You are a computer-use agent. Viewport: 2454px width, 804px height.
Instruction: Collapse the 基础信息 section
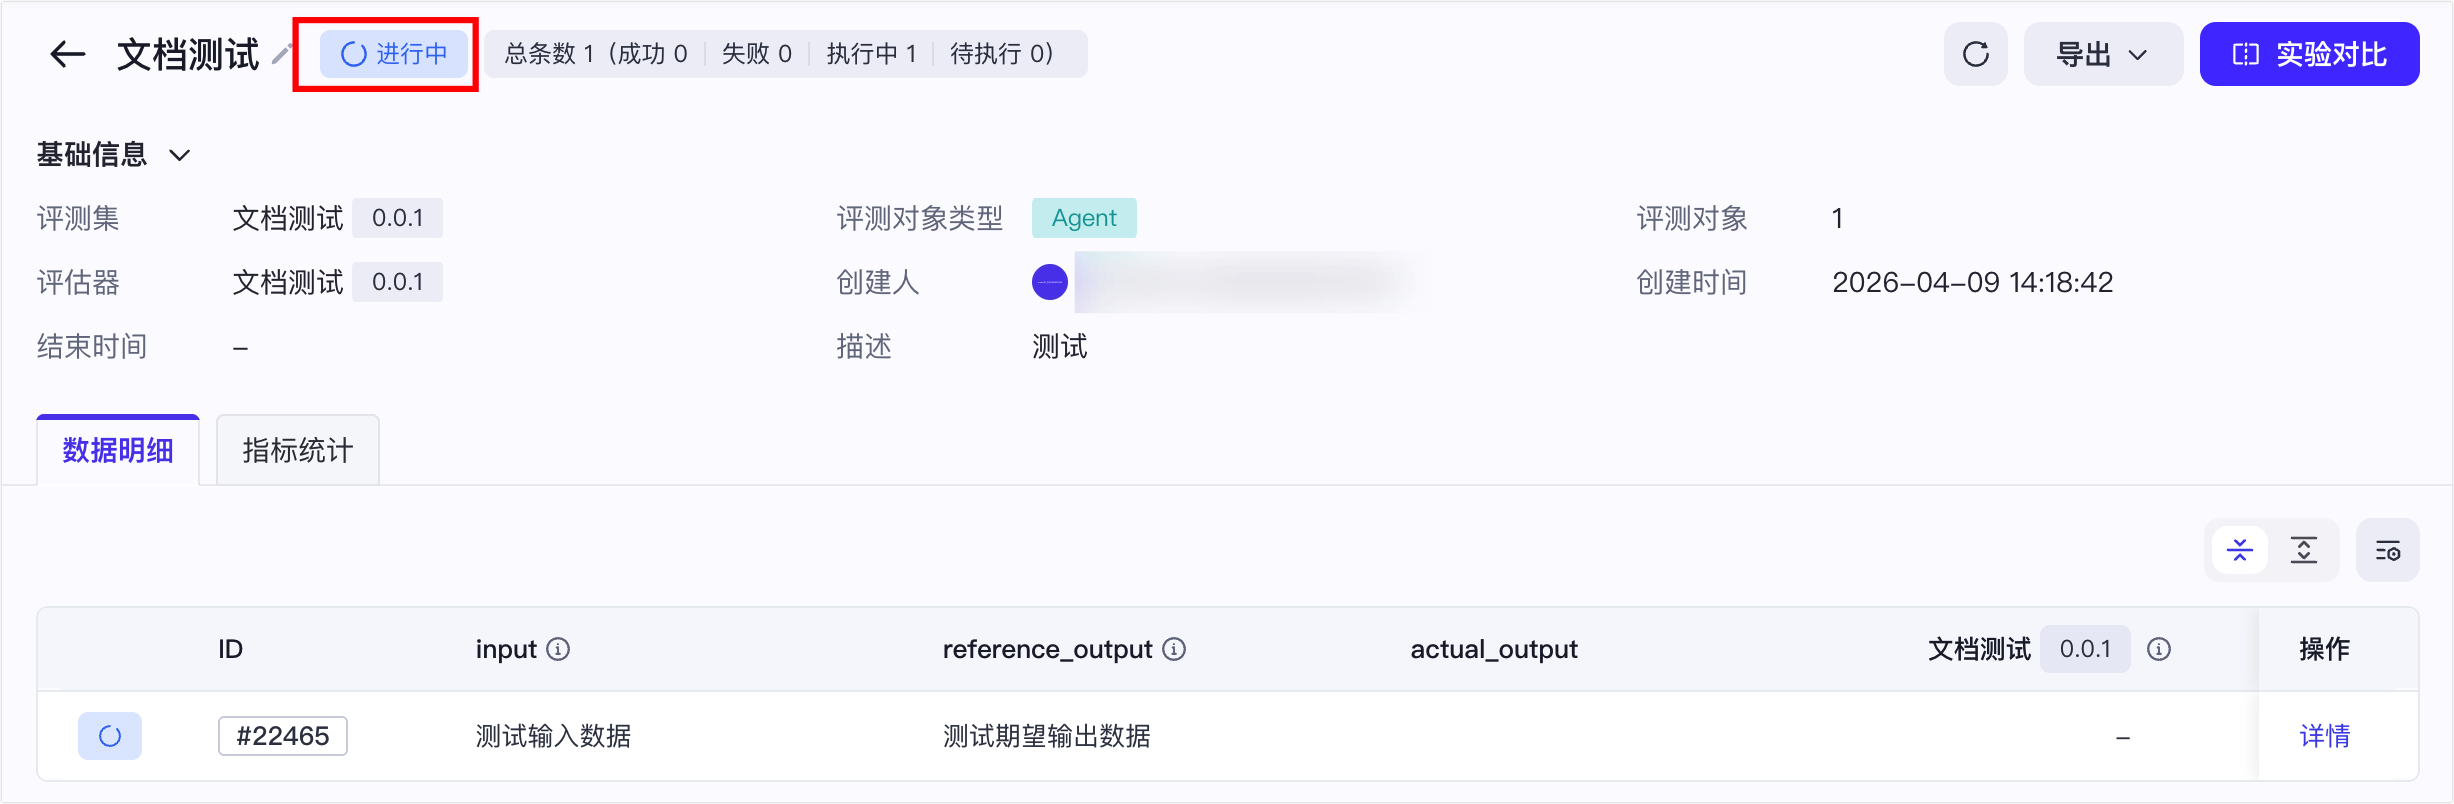click(179, 155)
